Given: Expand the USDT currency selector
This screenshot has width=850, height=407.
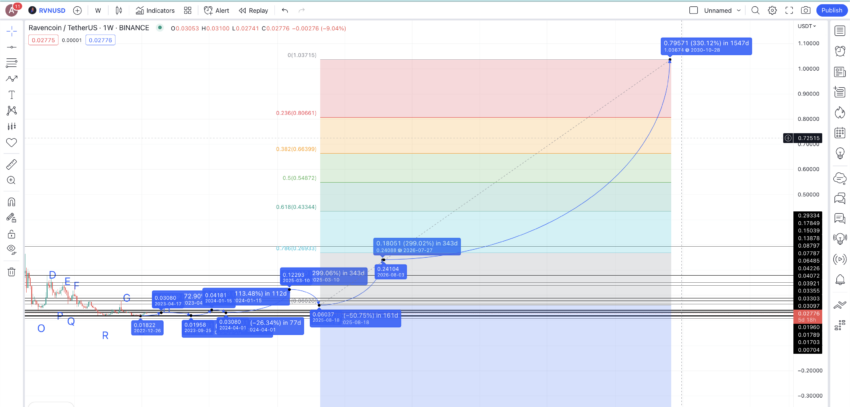Looking at the screenshot, I should pos(806,26).
